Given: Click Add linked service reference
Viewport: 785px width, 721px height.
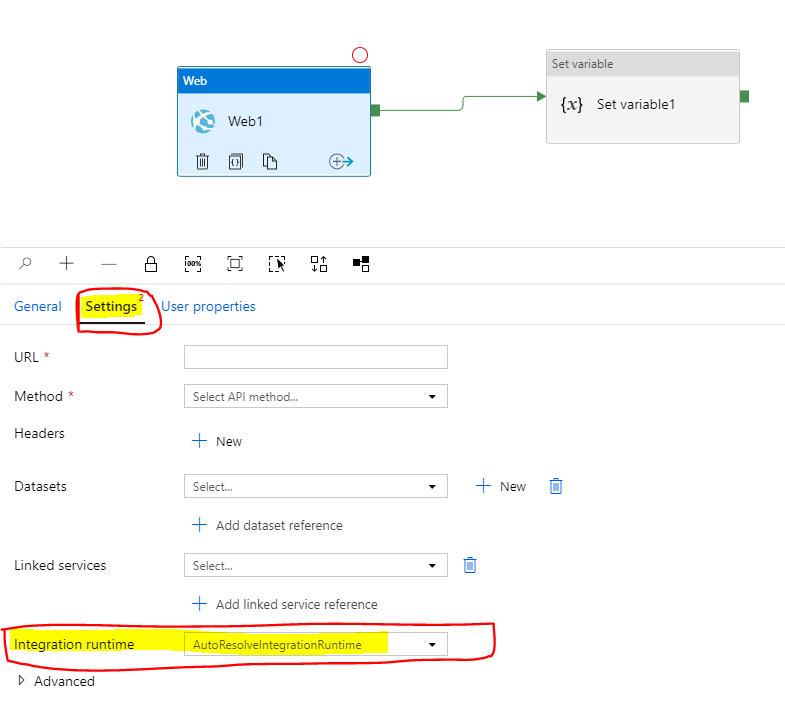Looking at the screenshot, I should (x=285, y=604).
